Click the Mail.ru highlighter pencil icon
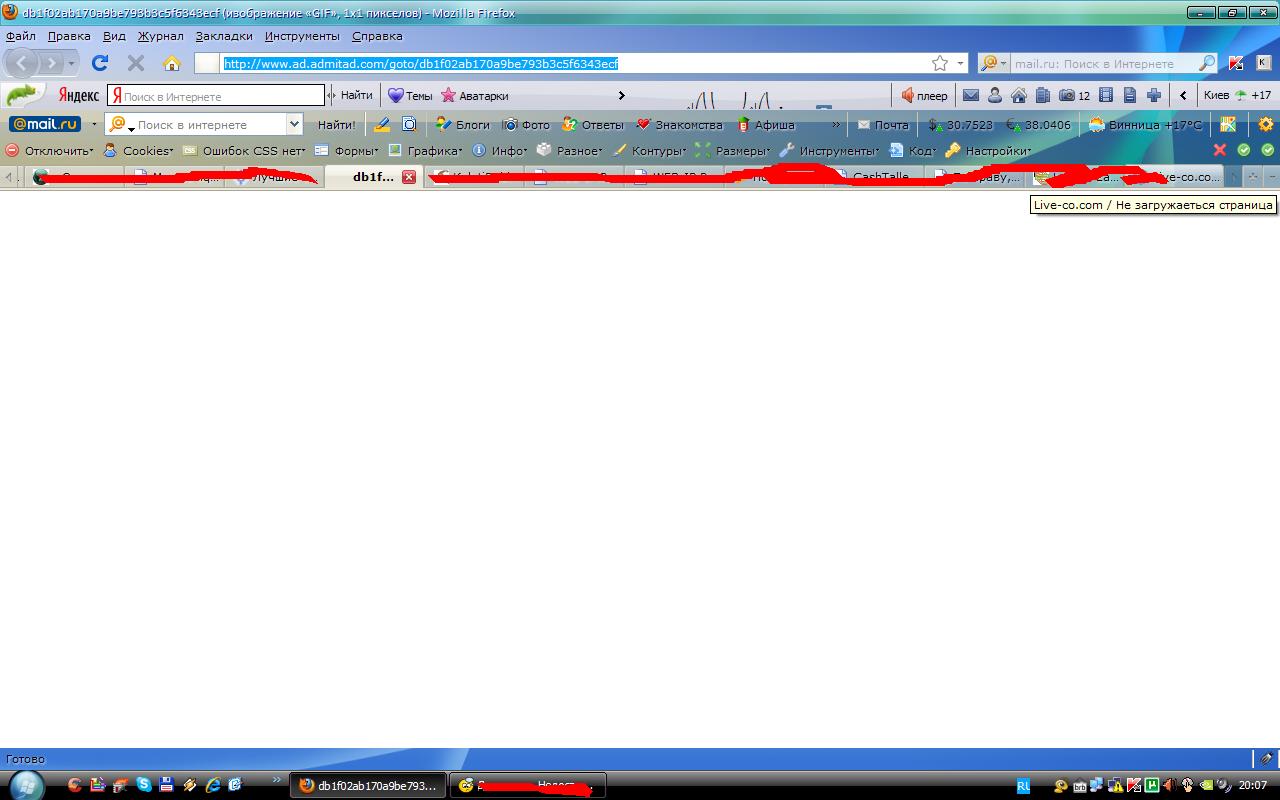 tap(381, 125)
